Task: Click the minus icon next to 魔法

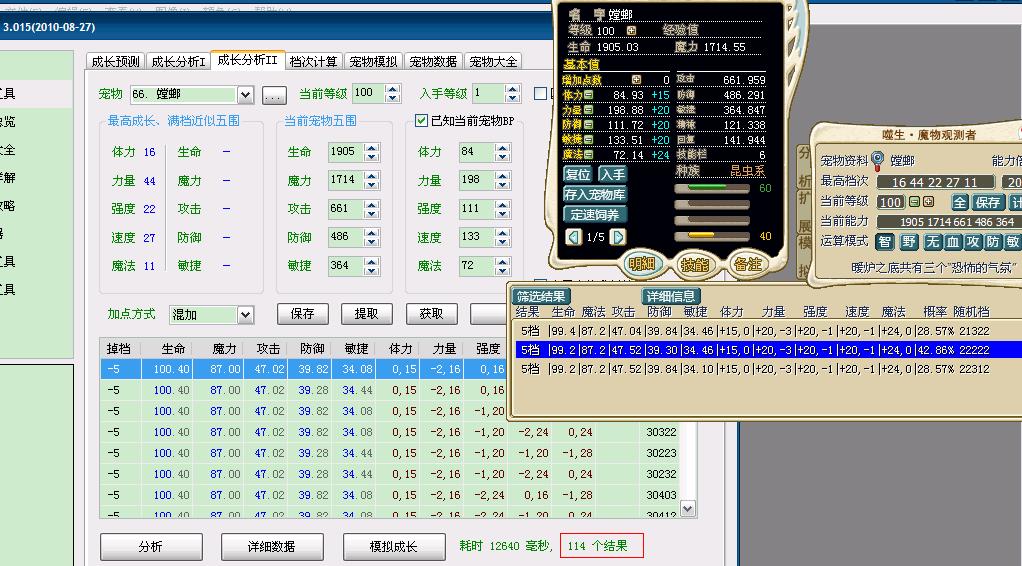Action: pos(589,155)
